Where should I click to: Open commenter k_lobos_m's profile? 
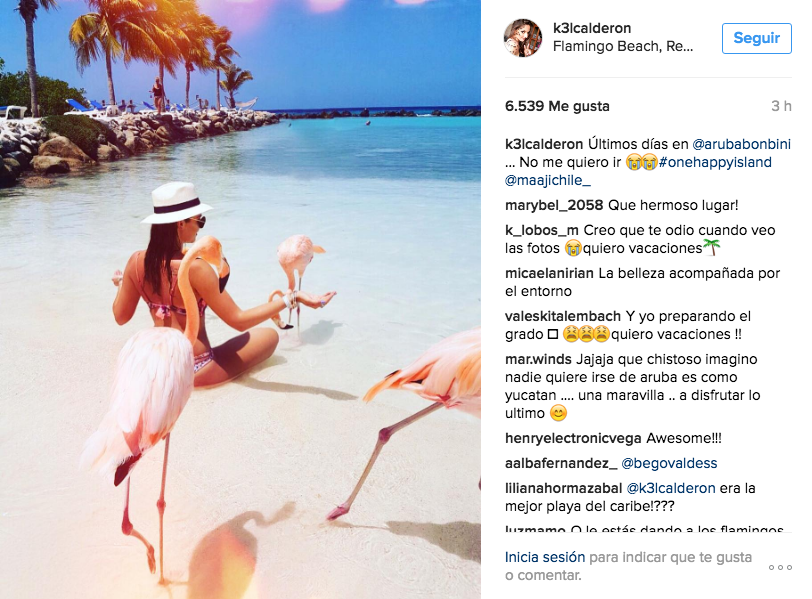(x=542, y=230)
